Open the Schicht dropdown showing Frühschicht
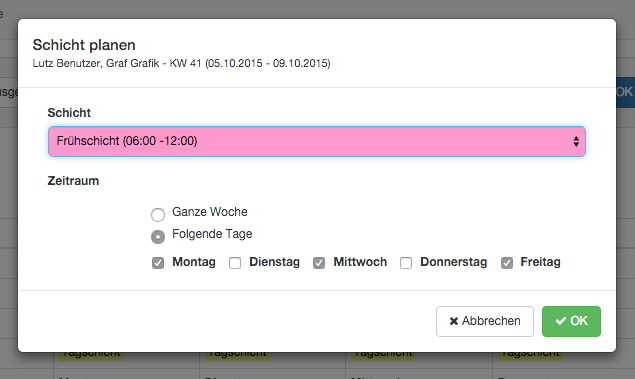 tap(317, 141)
